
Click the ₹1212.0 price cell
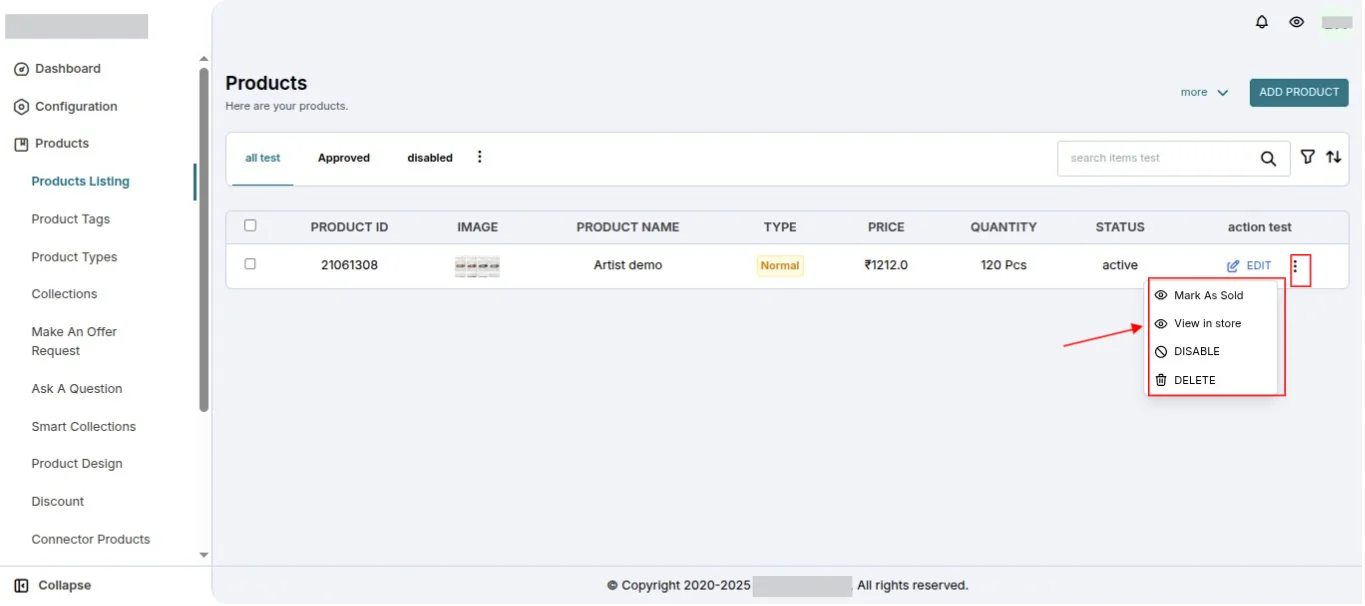coord(886,266)
